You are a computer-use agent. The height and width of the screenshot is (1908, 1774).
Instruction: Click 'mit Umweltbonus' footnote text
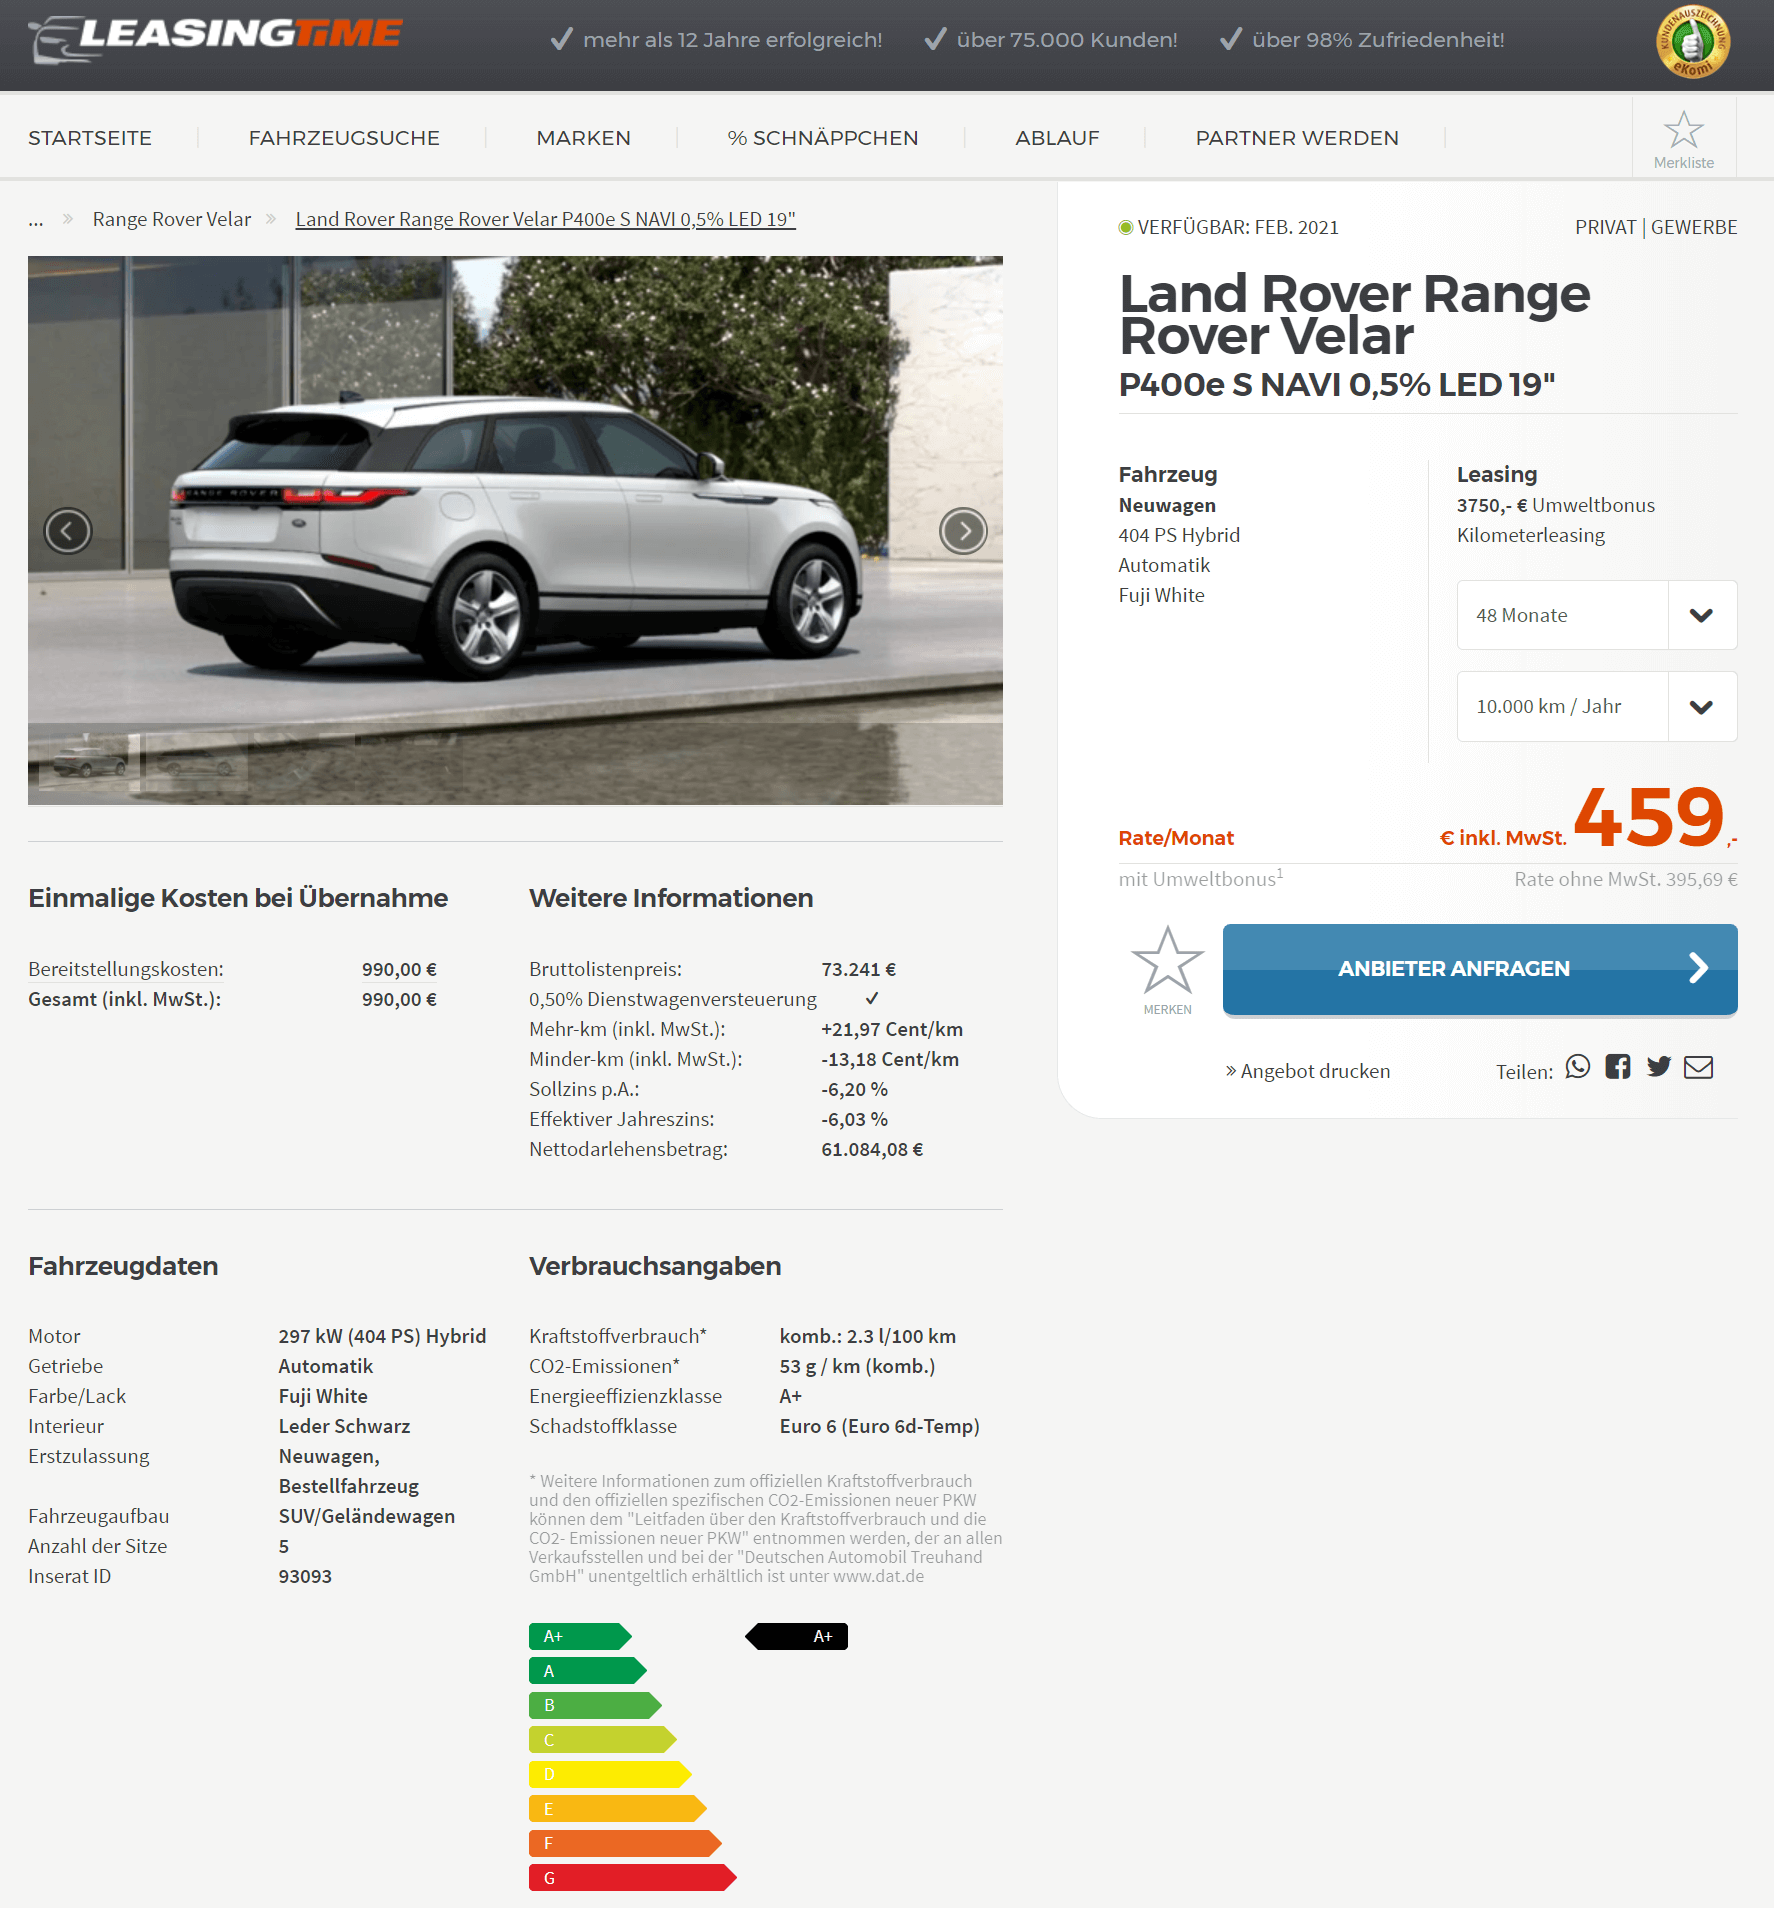[x=1201, y=878]
